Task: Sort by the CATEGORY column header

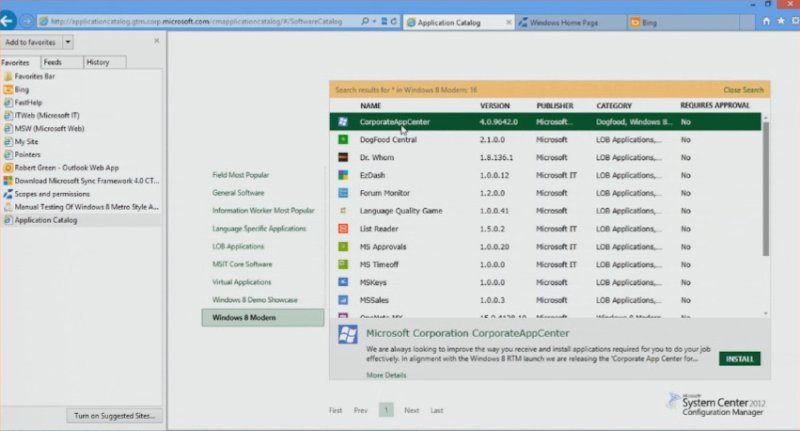Action: [614, 106]
